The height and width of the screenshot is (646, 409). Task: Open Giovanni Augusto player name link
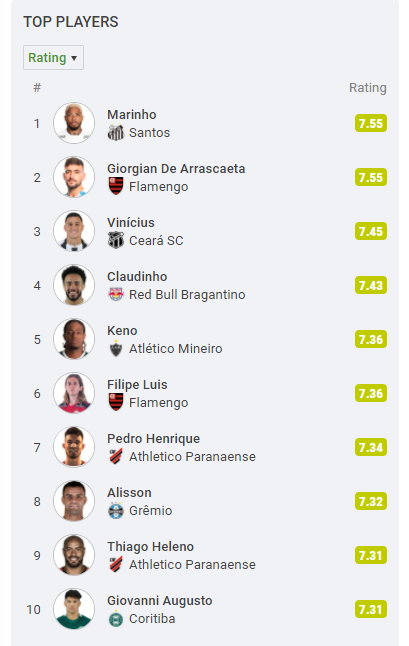160,600
